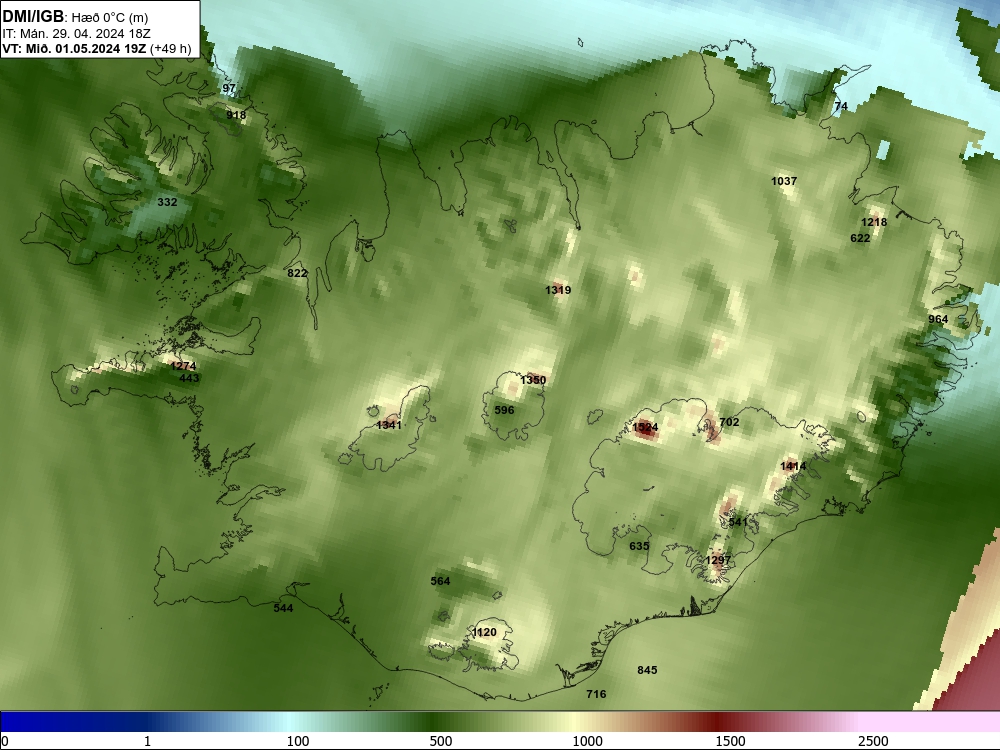
Task: Click the 564 height label
Action: coord(440,581)
